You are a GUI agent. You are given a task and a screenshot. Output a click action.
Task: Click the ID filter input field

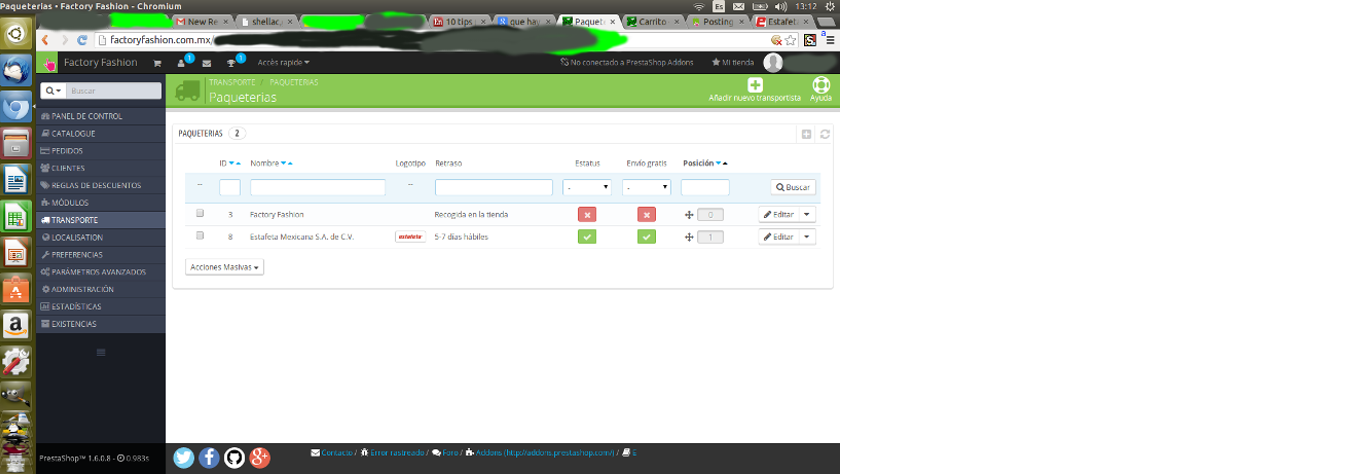(x=230, y=187)
